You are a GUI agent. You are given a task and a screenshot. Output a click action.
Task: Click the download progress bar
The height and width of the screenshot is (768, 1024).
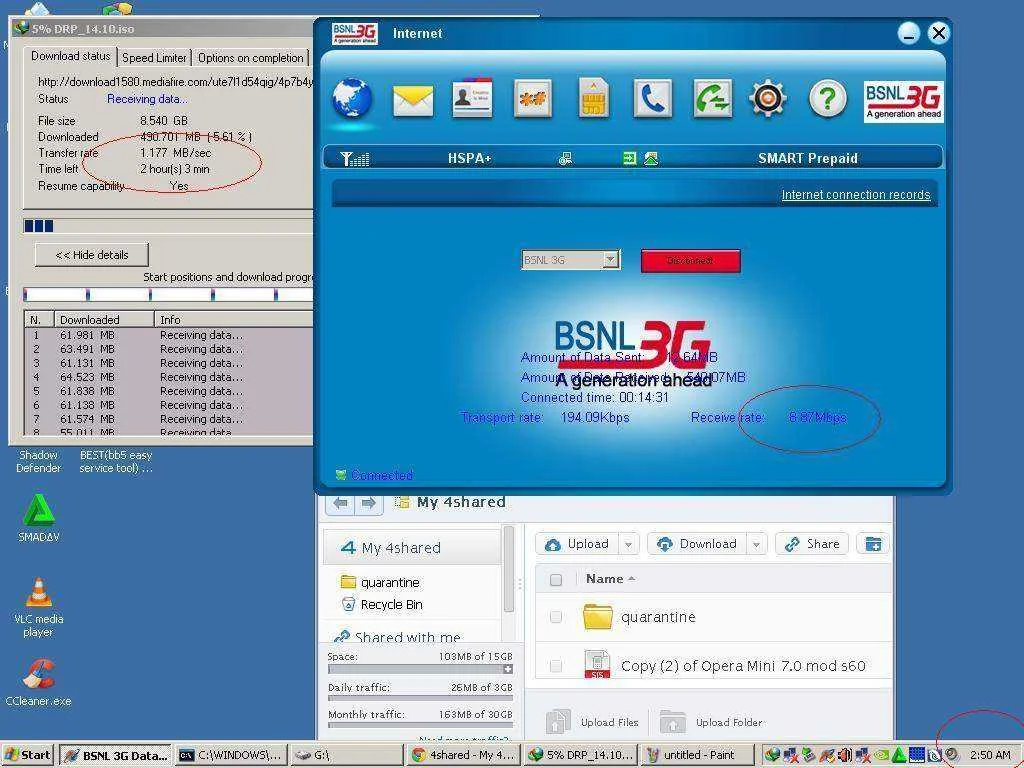click(168, 226)
